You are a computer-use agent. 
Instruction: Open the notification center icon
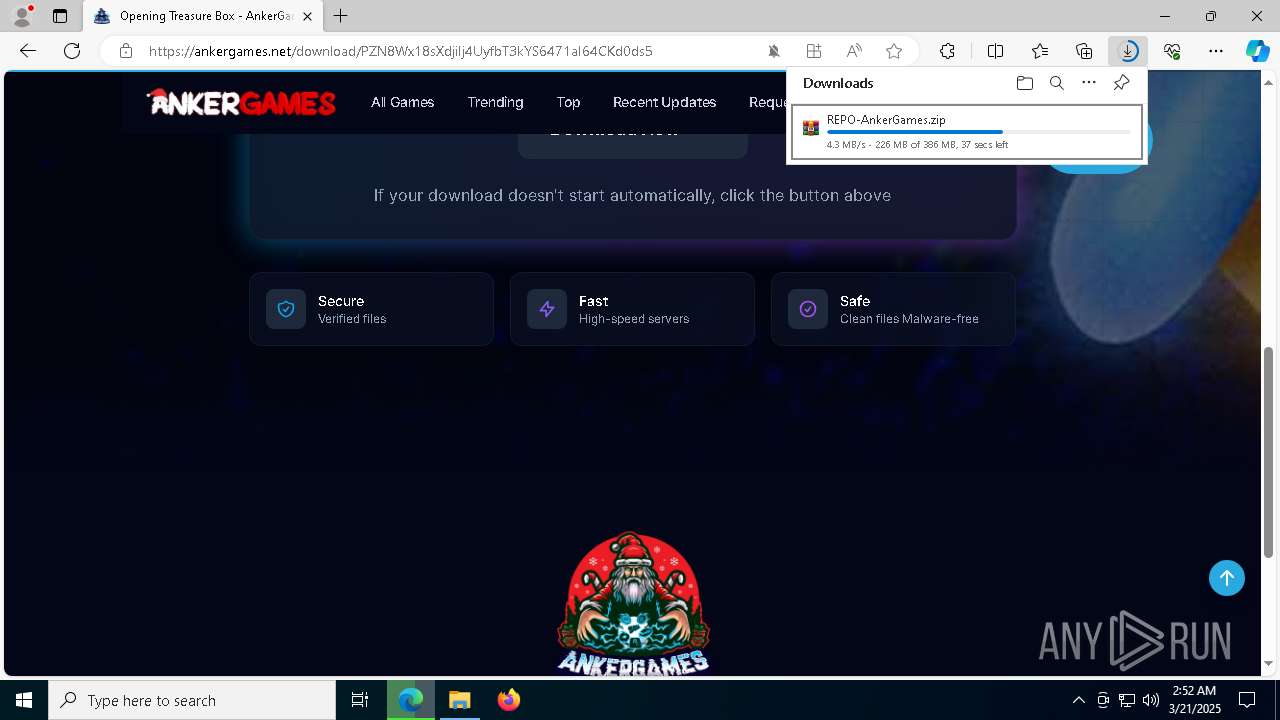pos(1247,700)
